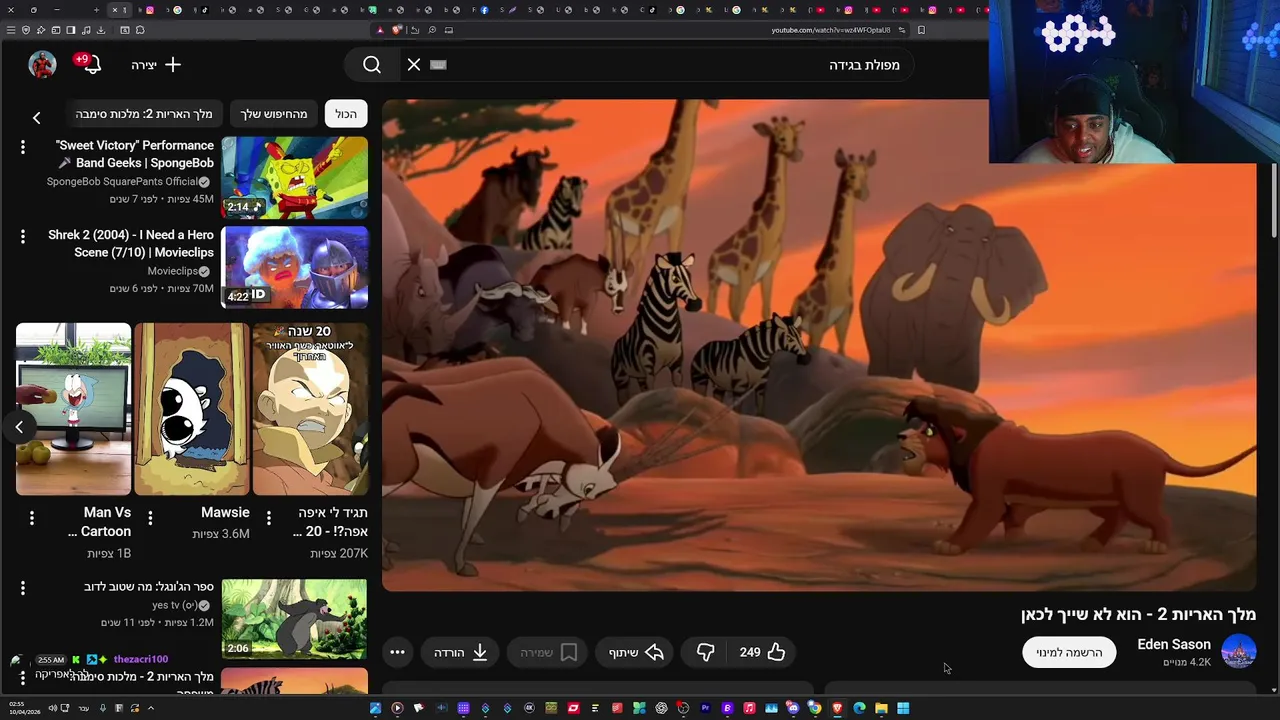The width and height of the screenshot is (1280, 720).
Task: Open Jungle Book 'מה שטוב לדוב' thumbnail
Action: 294,619
